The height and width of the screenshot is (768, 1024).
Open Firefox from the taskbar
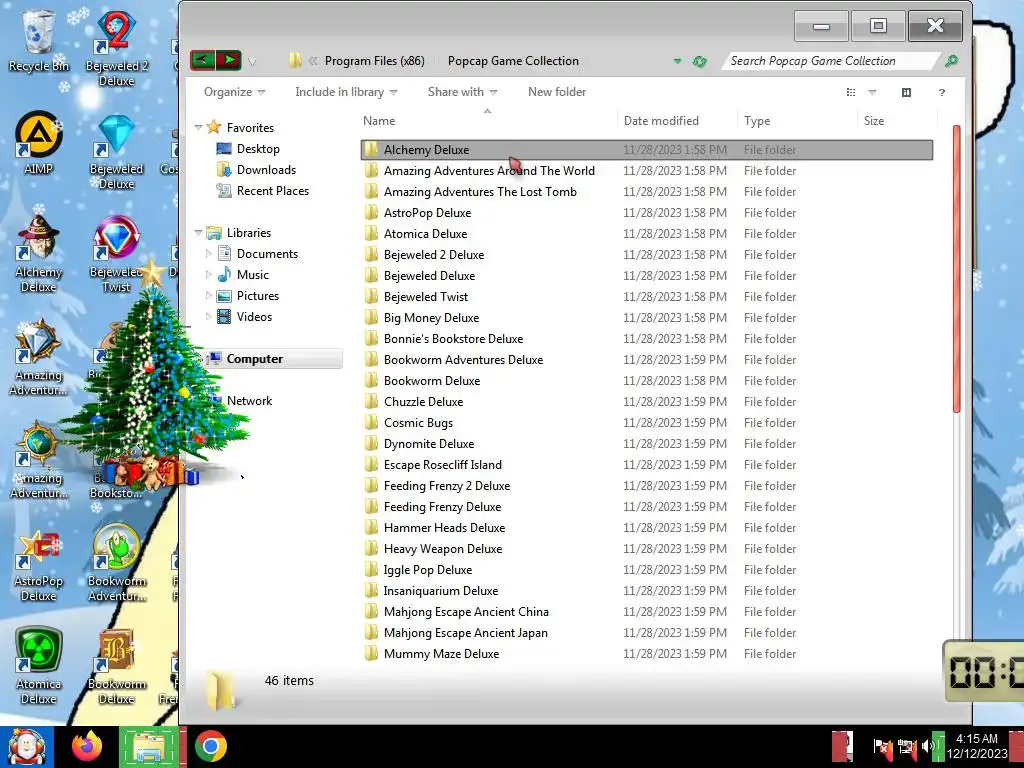[87, 746]
